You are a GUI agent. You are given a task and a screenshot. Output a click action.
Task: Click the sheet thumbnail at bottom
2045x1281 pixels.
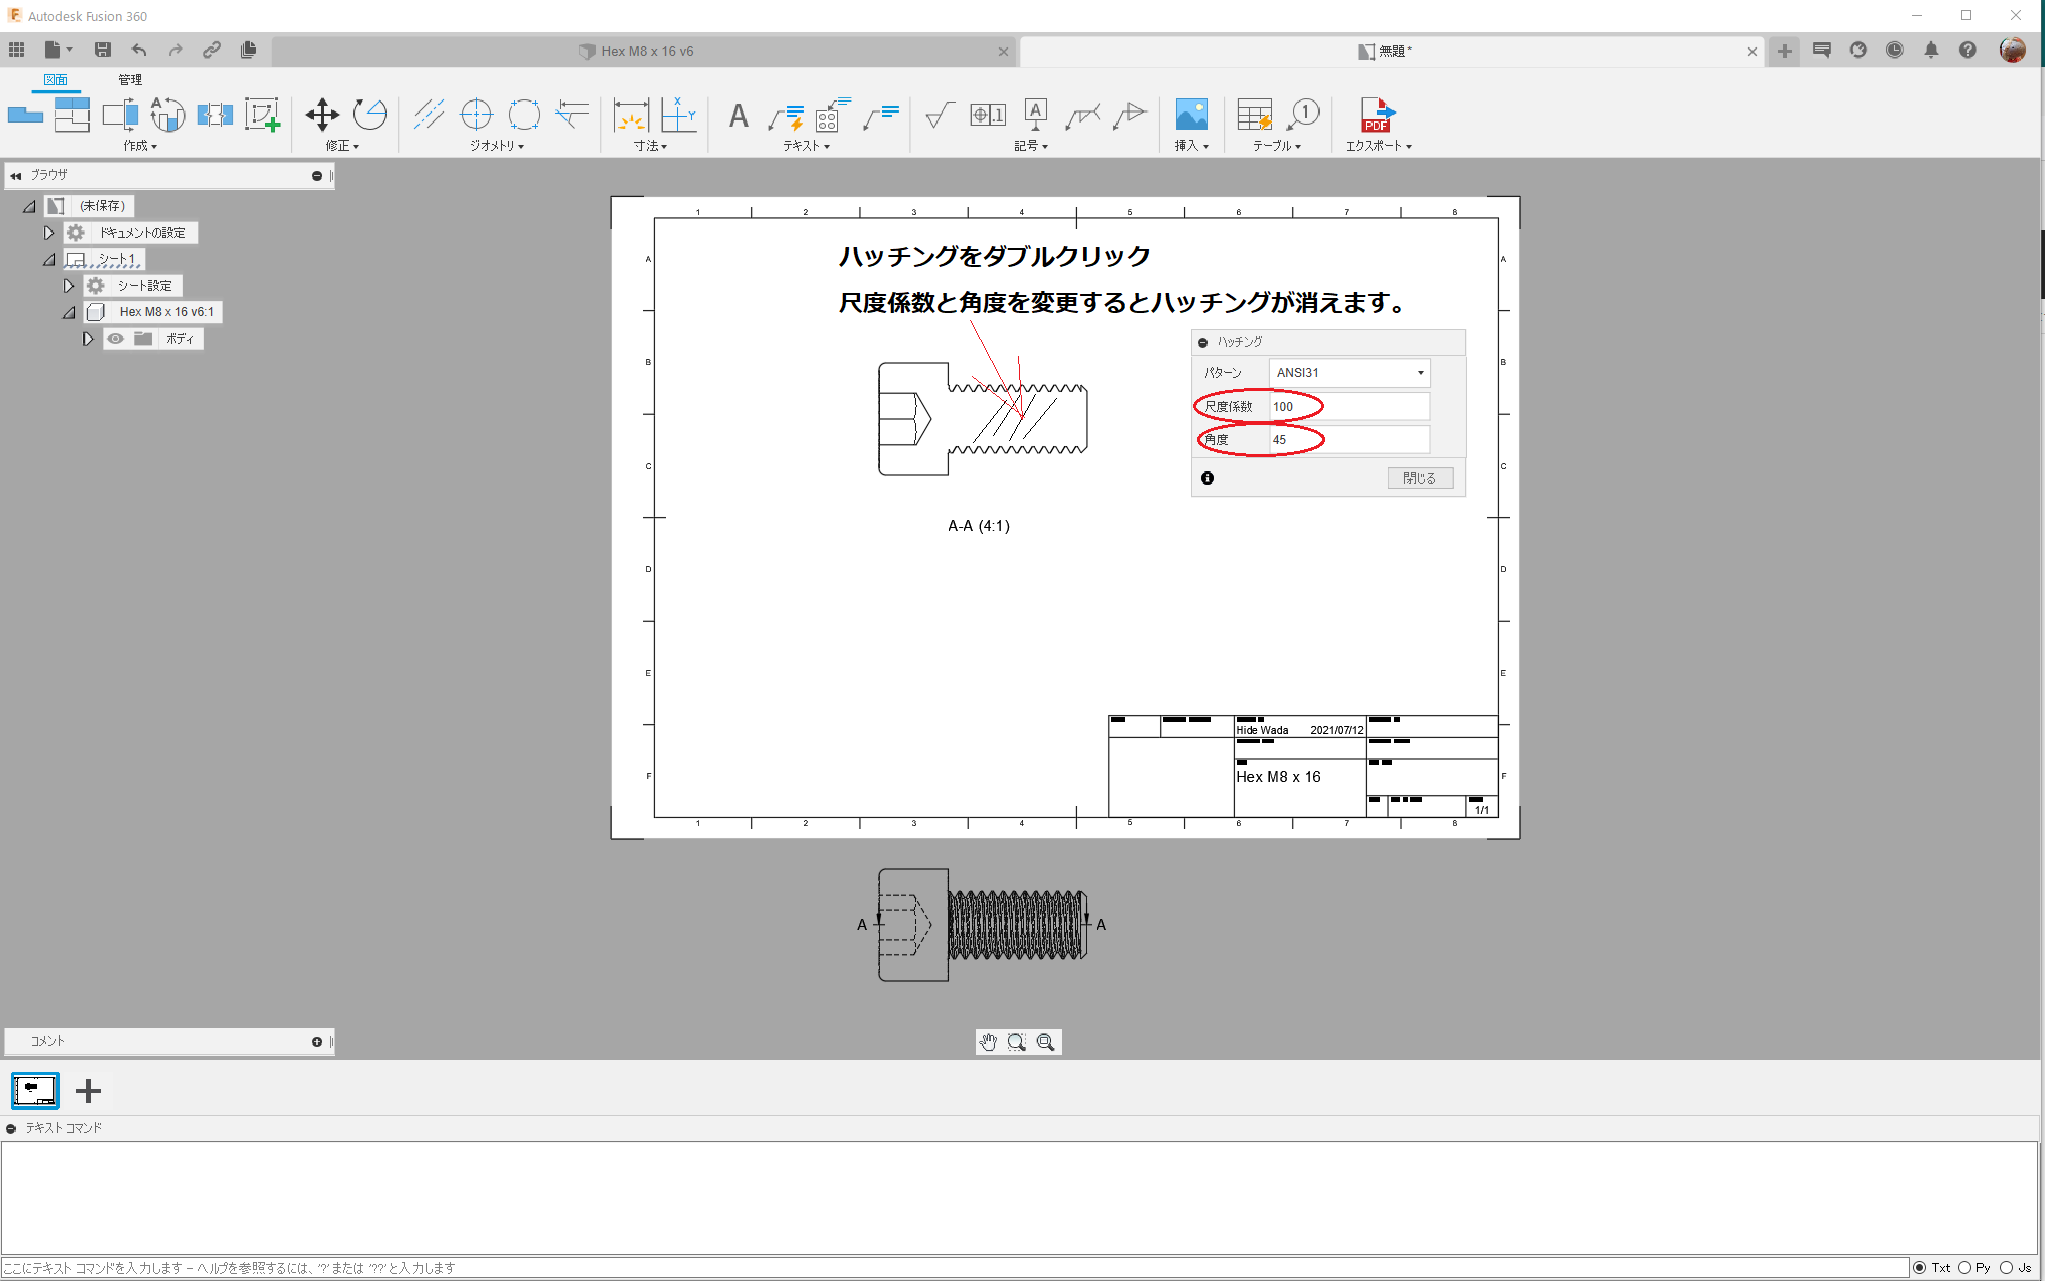click(x=34, y=1091)
